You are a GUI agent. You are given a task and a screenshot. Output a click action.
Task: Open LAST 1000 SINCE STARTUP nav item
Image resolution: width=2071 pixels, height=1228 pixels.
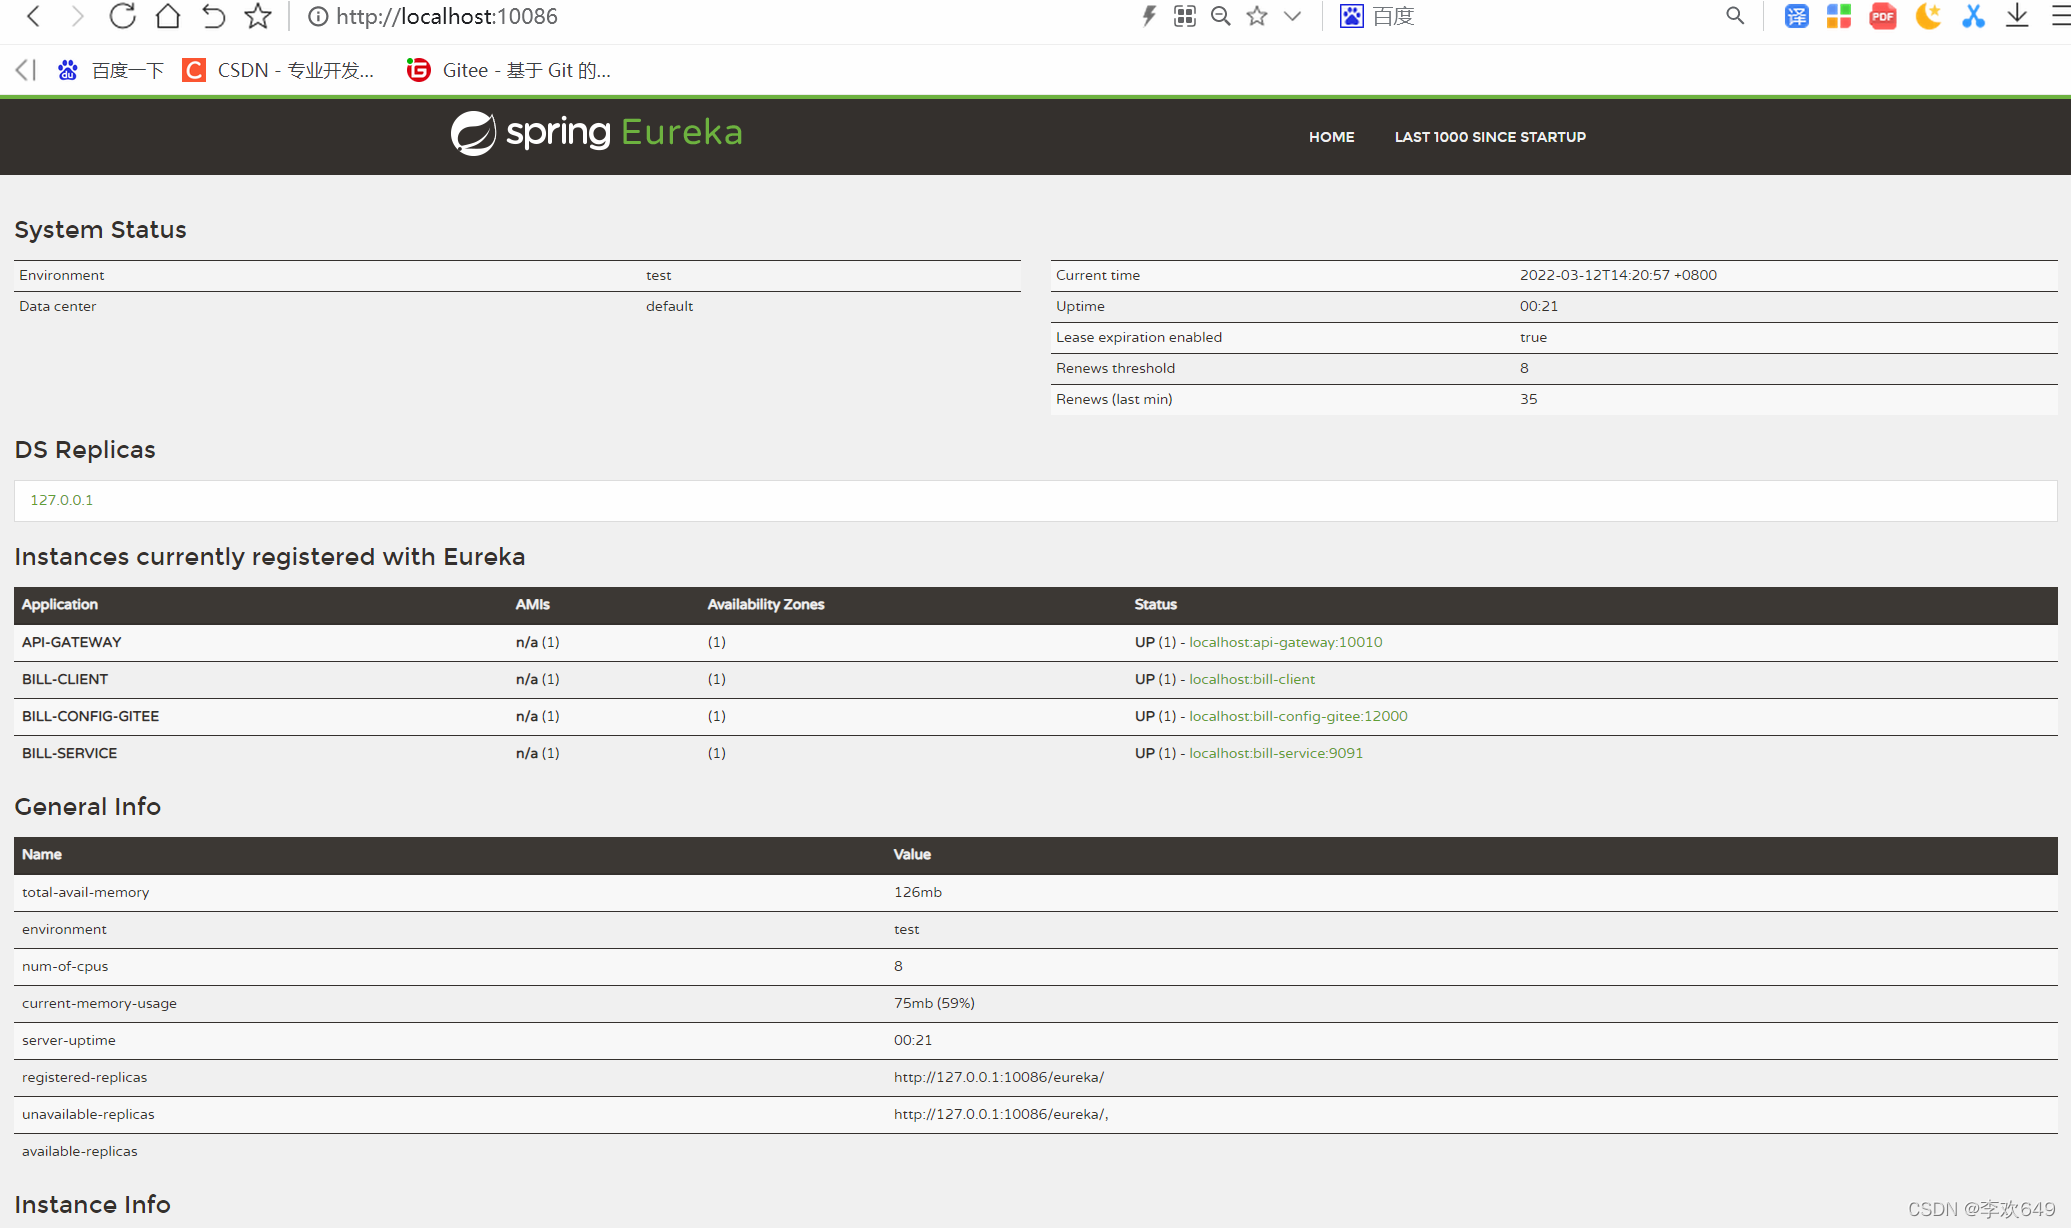(x=1490, y=137)
